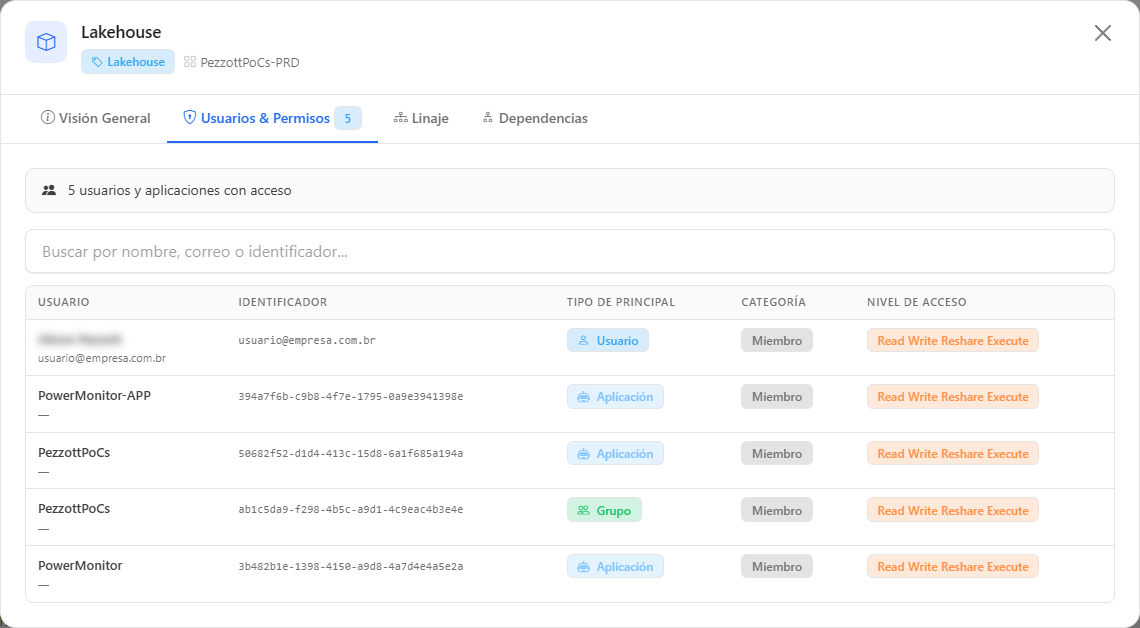Click the info icon on Visión General tab
The image size is (1140, 628).
pos(47,117)
